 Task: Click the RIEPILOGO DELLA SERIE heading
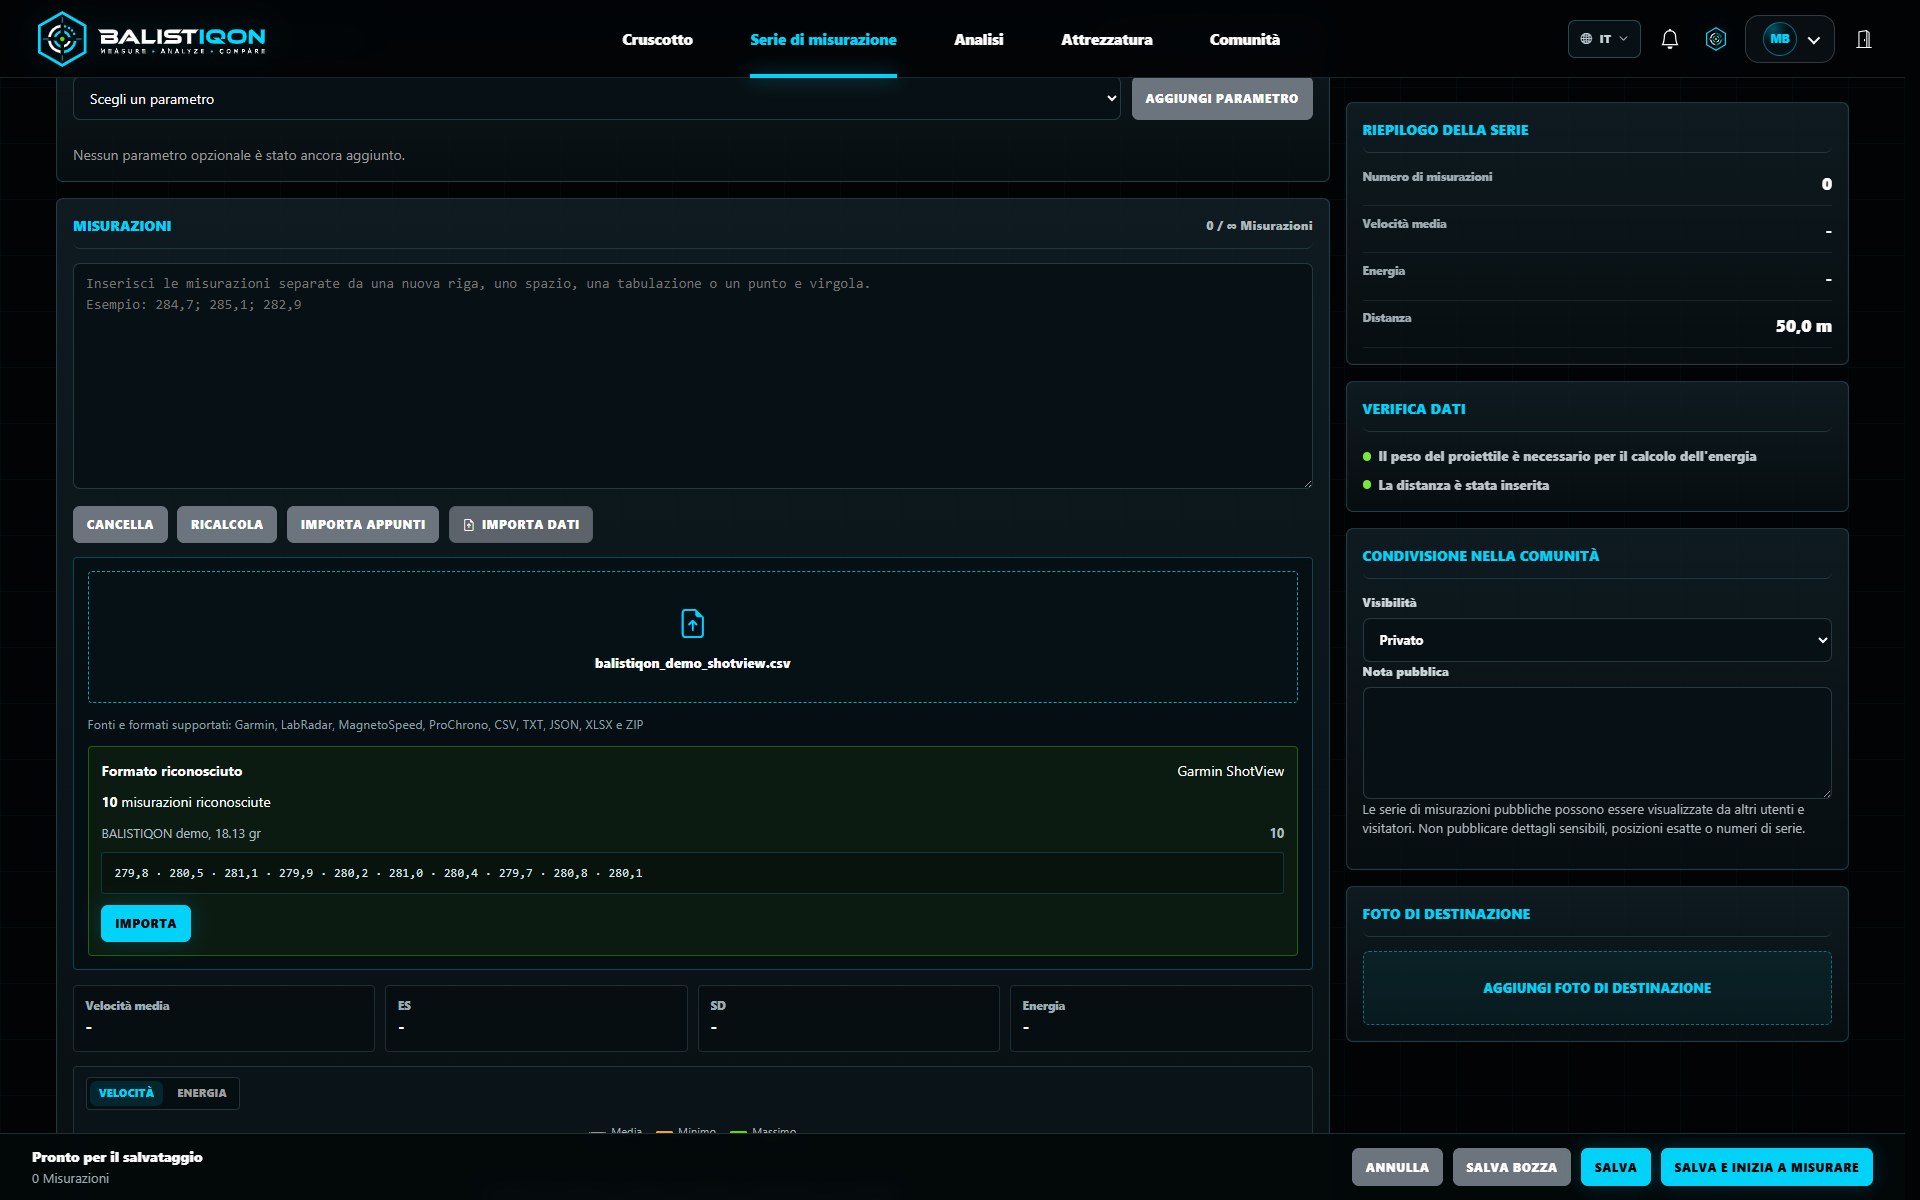1445,130
